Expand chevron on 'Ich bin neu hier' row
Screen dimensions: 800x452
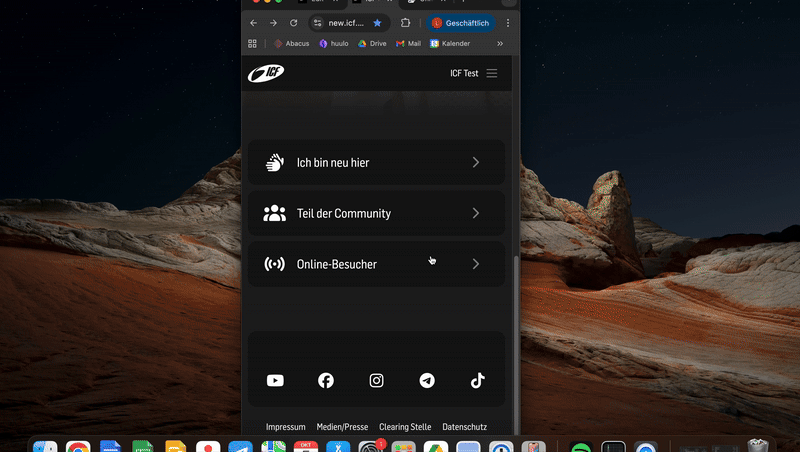pyautogui.click(x=476, y=162)
